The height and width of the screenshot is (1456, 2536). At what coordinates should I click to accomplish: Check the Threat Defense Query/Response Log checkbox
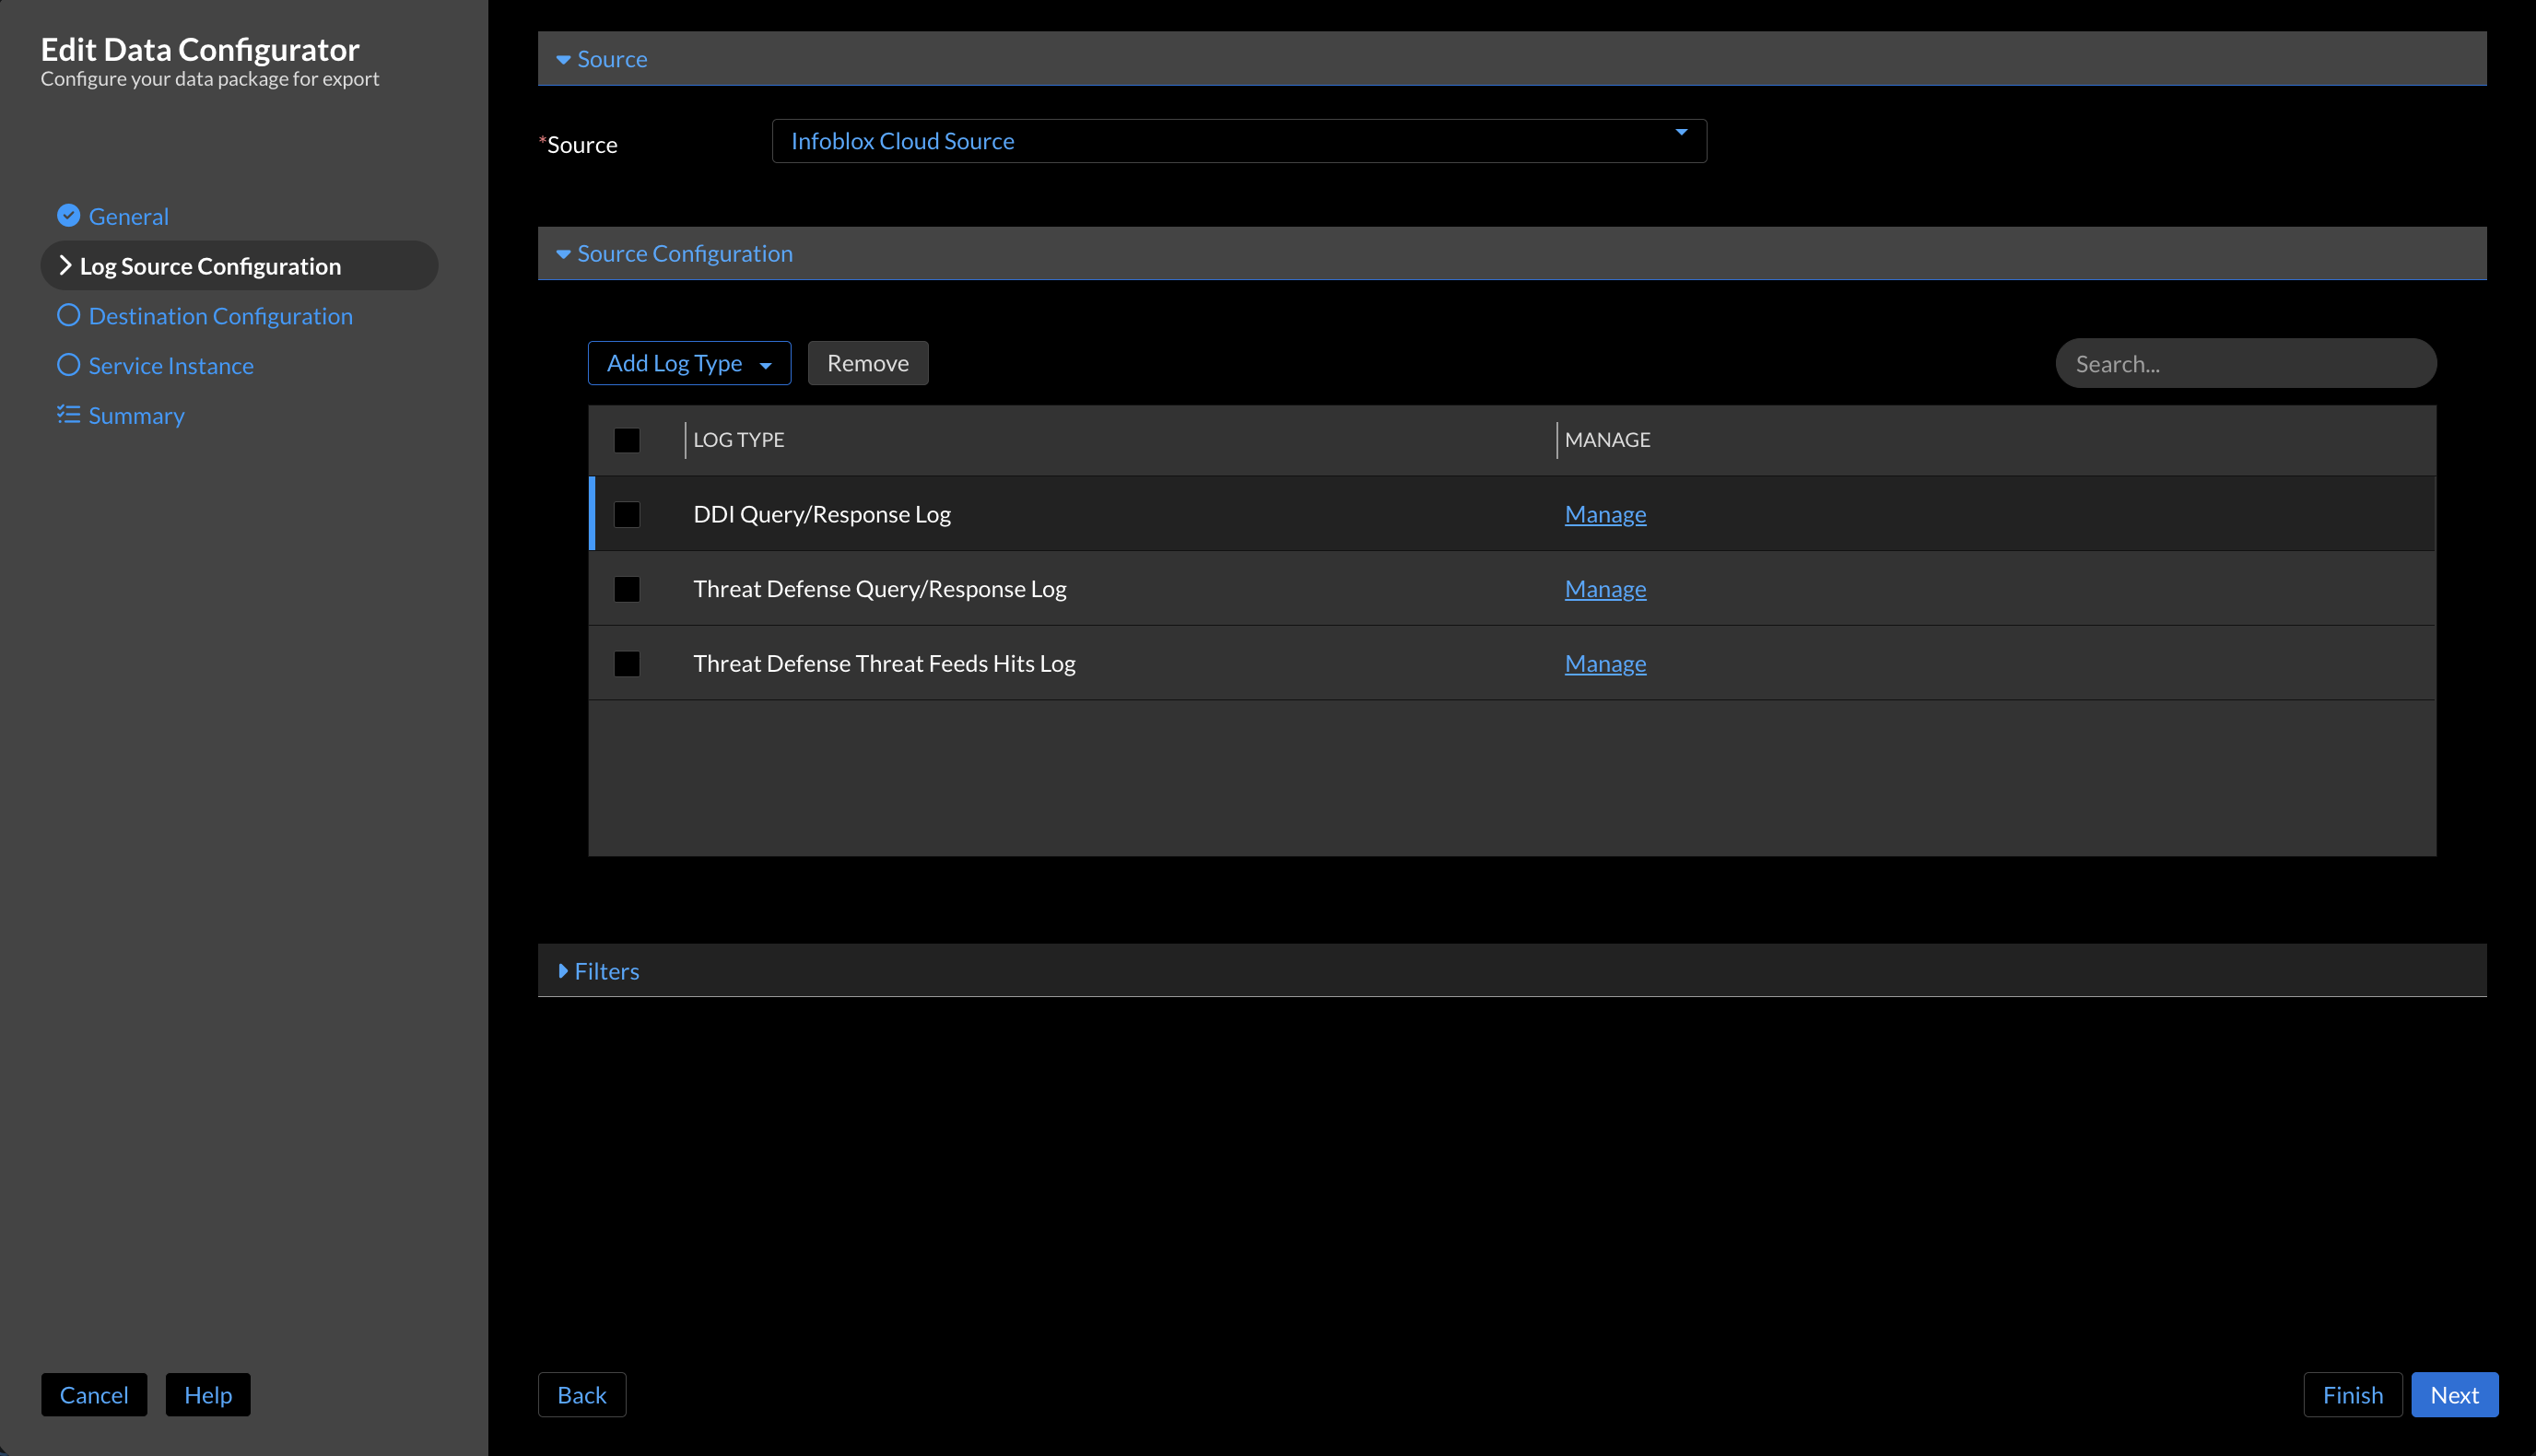coord(627,588)
